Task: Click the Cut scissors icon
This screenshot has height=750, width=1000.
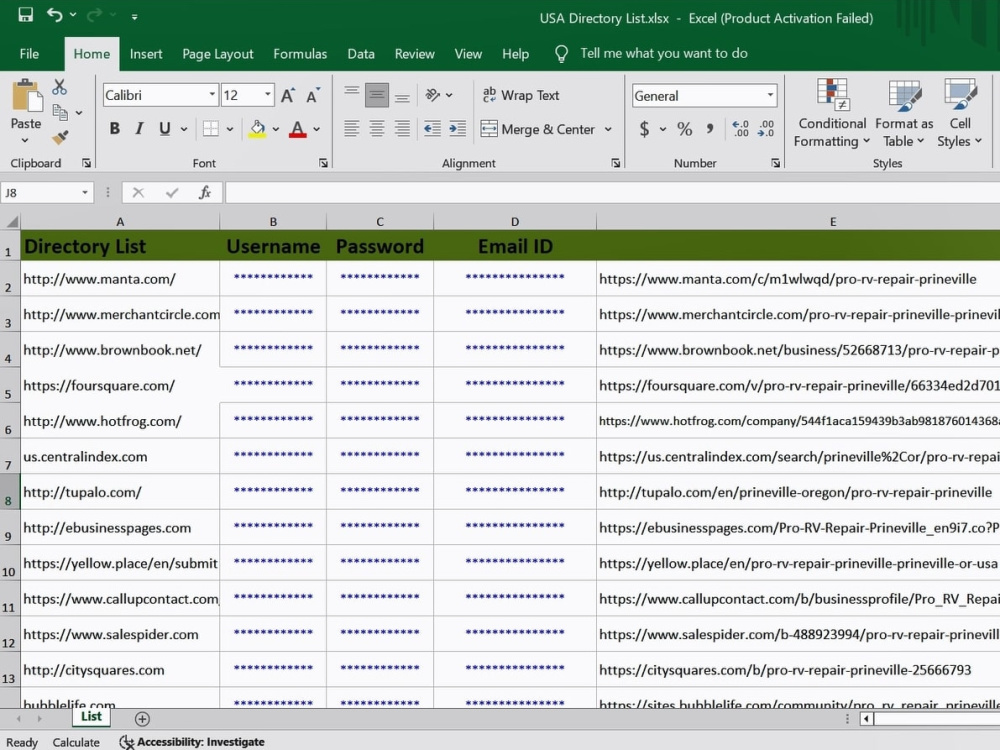Action: 59,87
